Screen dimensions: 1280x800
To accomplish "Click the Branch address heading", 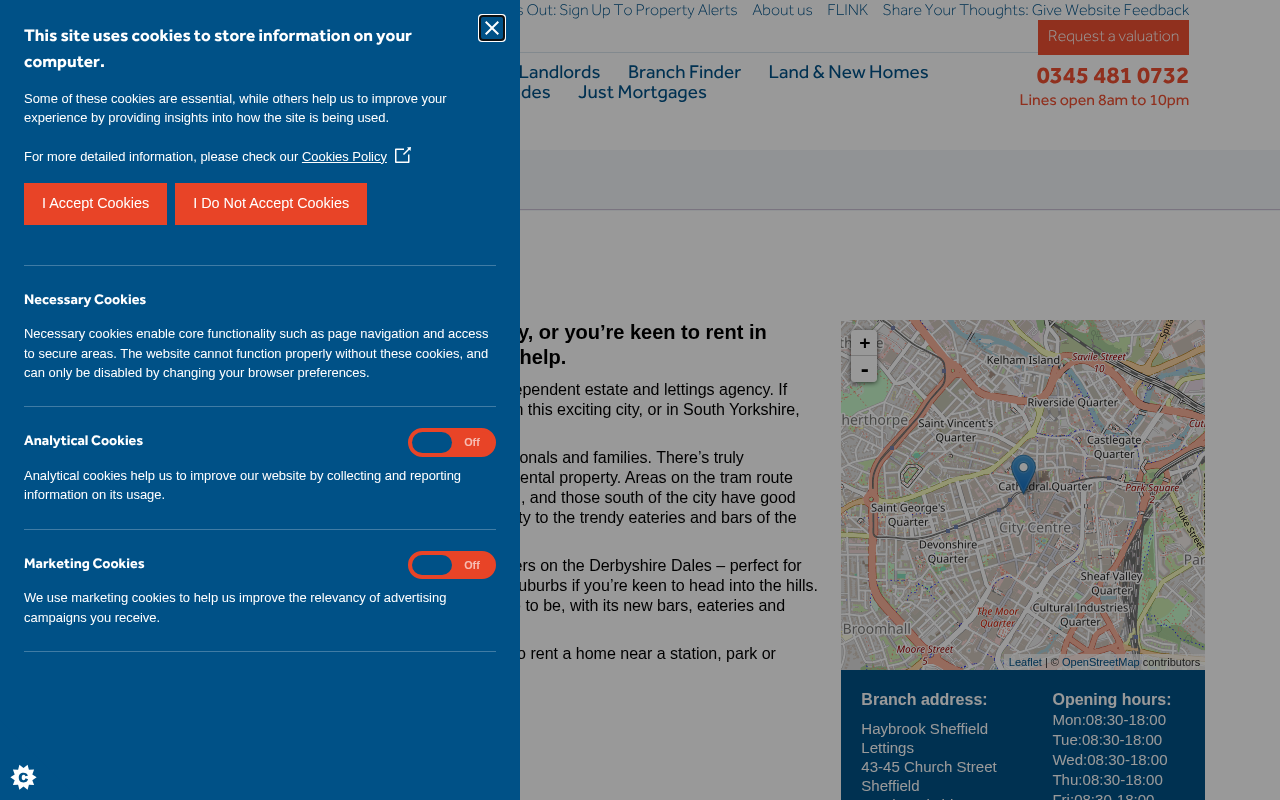I will point(924,700).
